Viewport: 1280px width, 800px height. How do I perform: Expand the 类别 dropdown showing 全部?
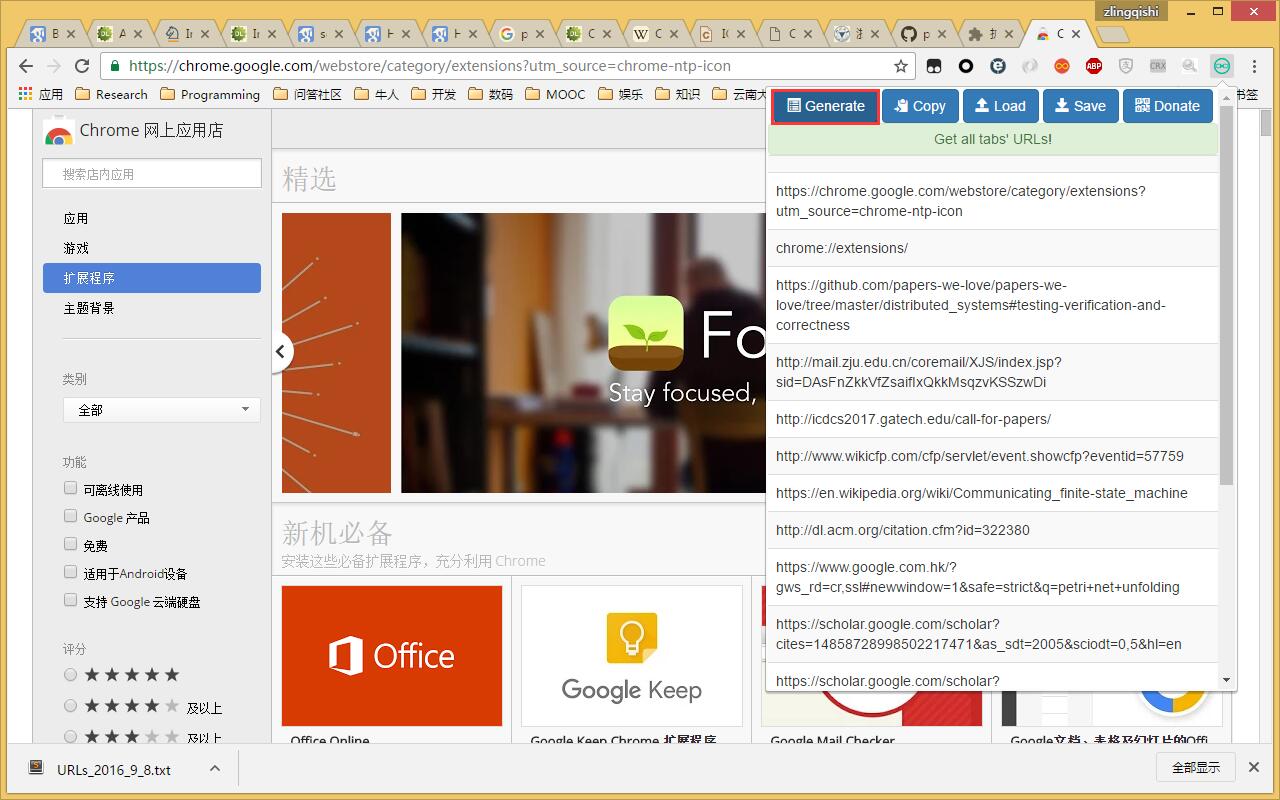162,410
